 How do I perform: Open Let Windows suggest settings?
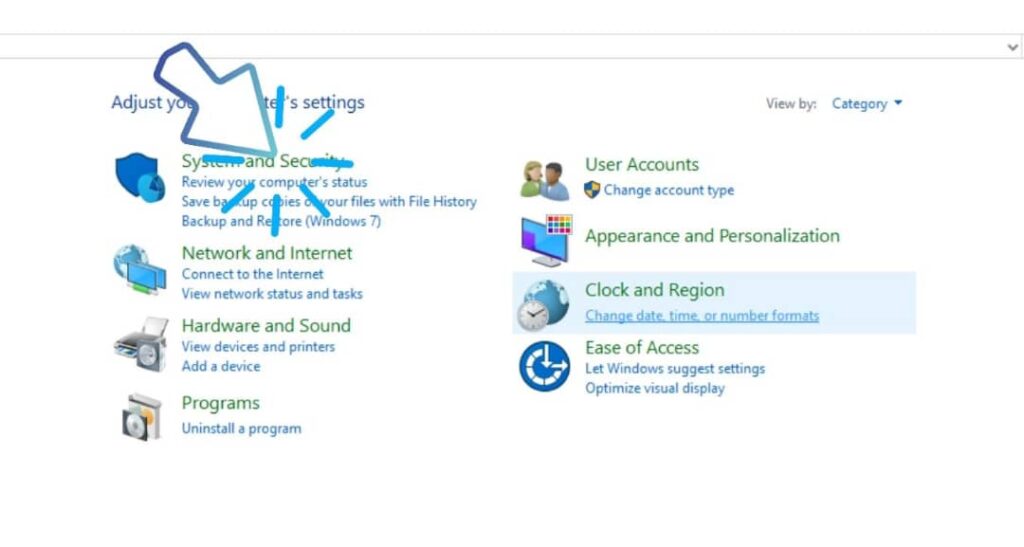coord(675,369)
